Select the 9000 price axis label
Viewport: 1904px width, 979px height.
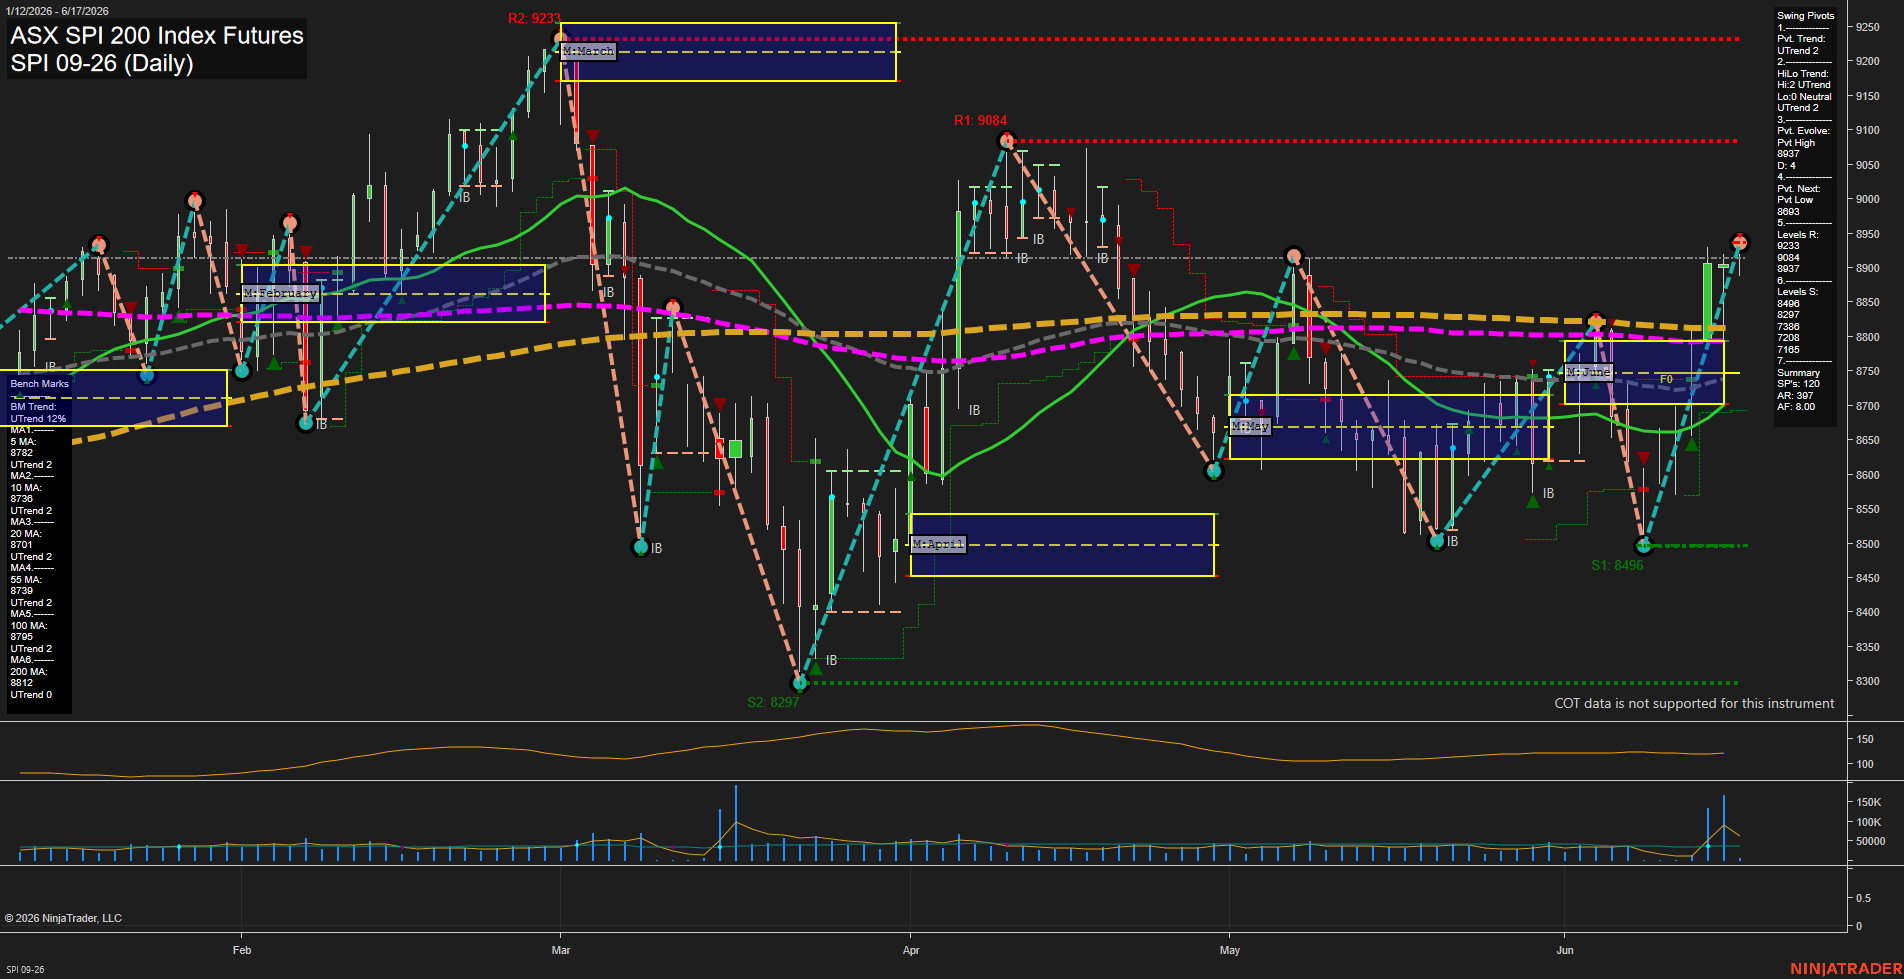coord(1867,200)
